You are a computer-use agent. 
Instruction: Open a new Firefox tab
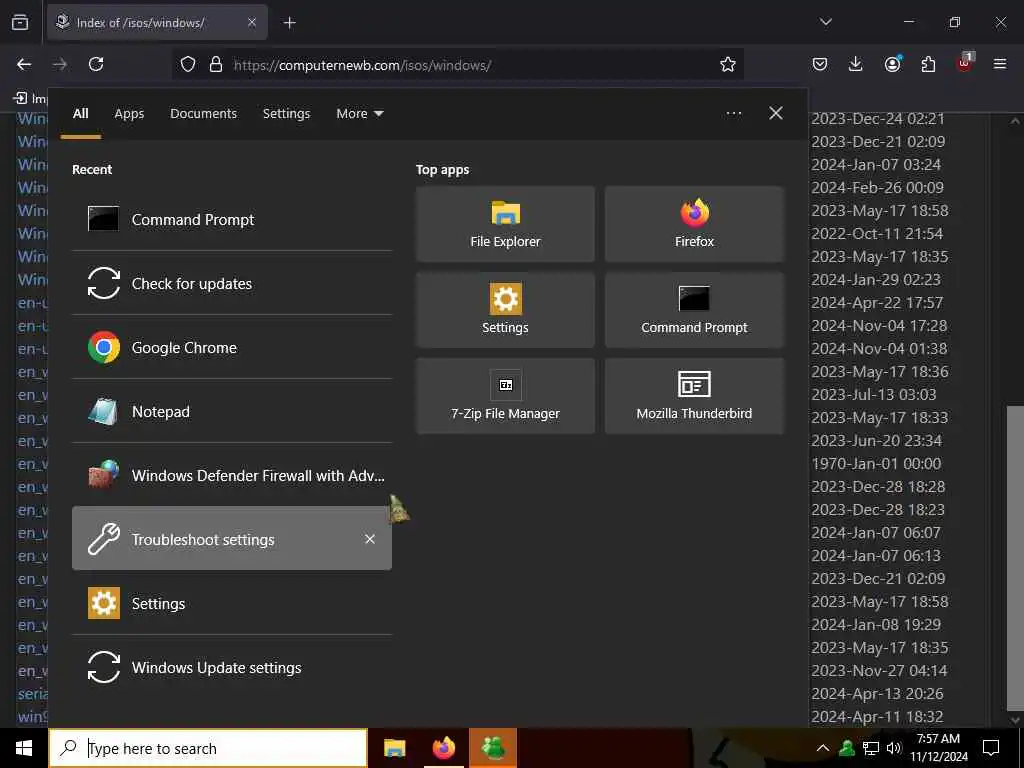[289, 23]
